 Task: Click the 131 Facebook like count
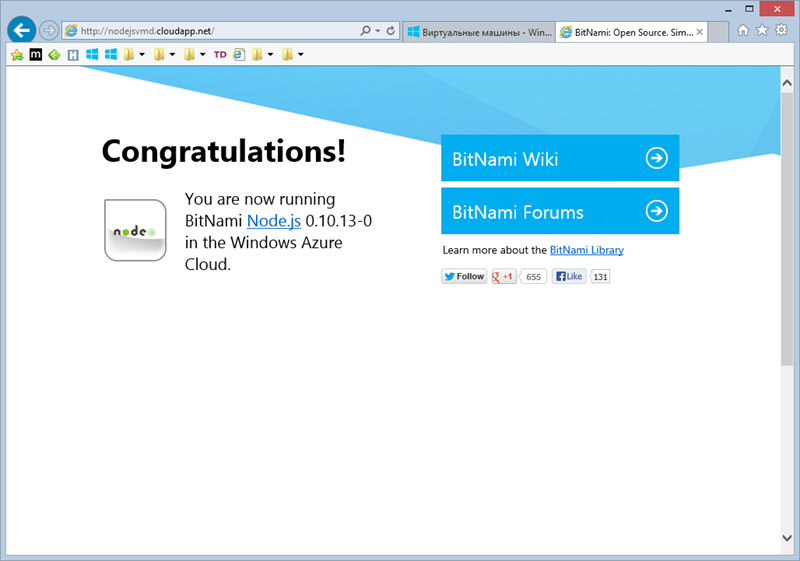601,277
